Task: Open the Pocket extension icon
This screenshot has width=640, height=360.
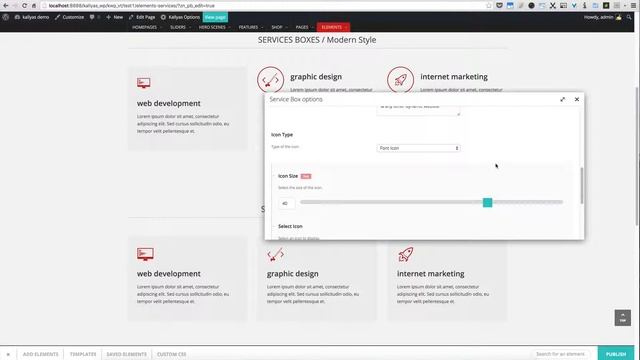Action: [x=499, y=6]
